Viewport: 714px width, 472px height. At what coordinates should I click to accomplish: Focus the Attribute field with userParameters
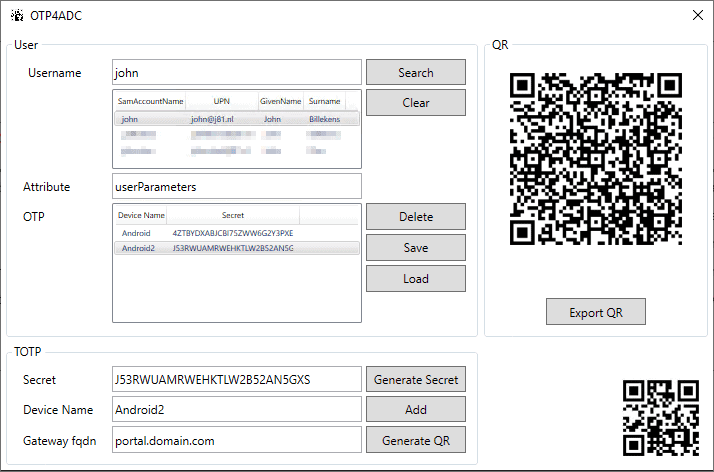pos(237,186)
